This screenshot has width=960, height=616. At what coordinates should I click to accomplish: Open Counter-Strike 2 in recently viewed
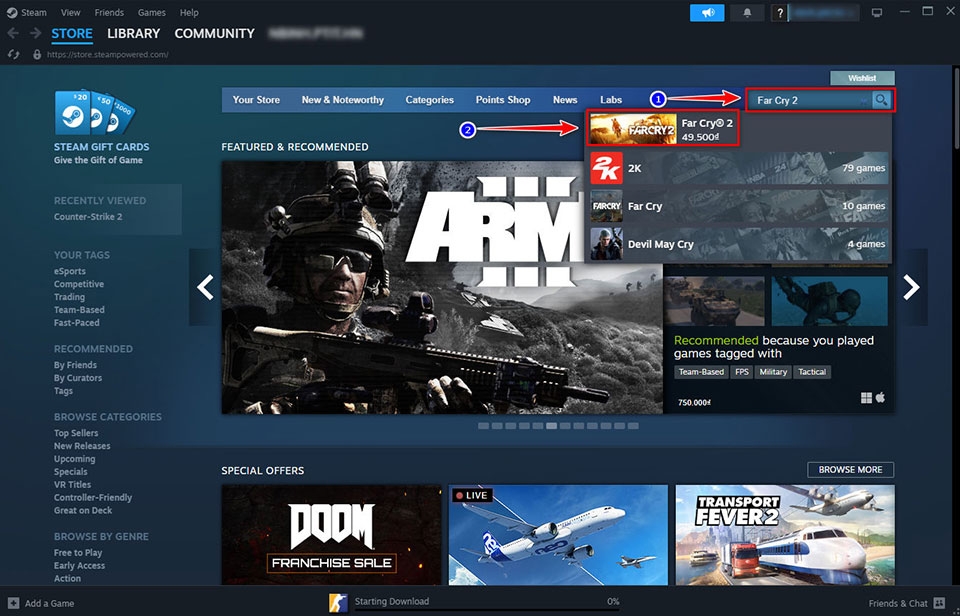point(88,217)
